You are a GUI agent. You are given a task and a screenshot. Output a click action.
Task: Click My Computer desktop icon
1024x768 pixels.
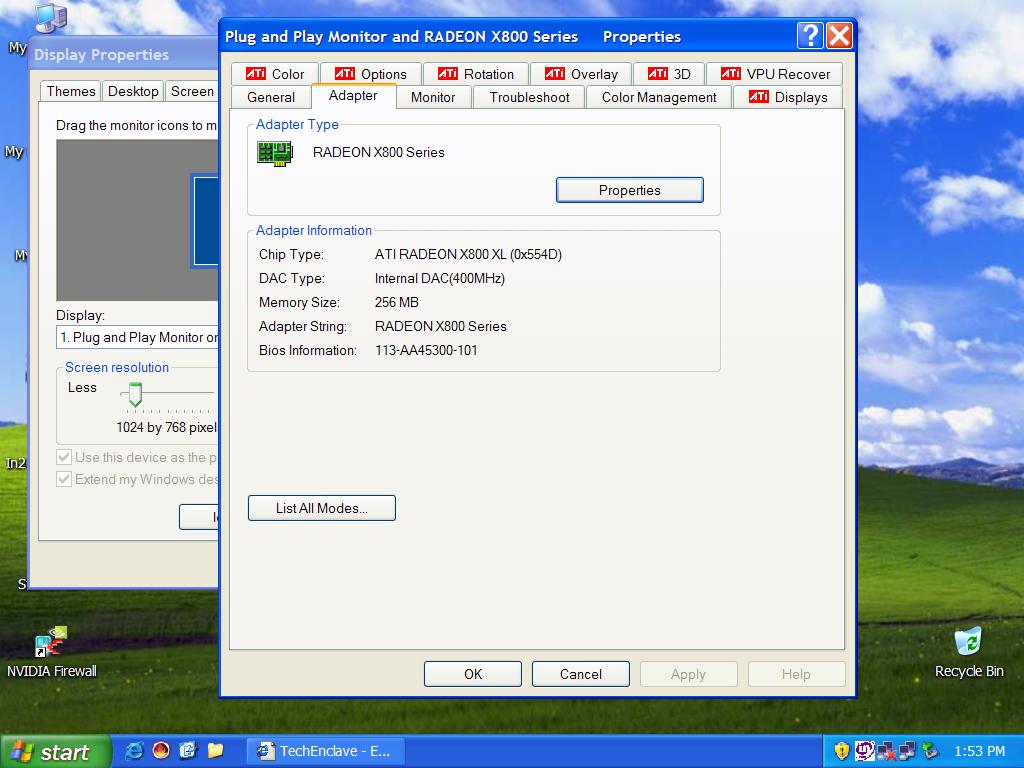pos(50,18)
